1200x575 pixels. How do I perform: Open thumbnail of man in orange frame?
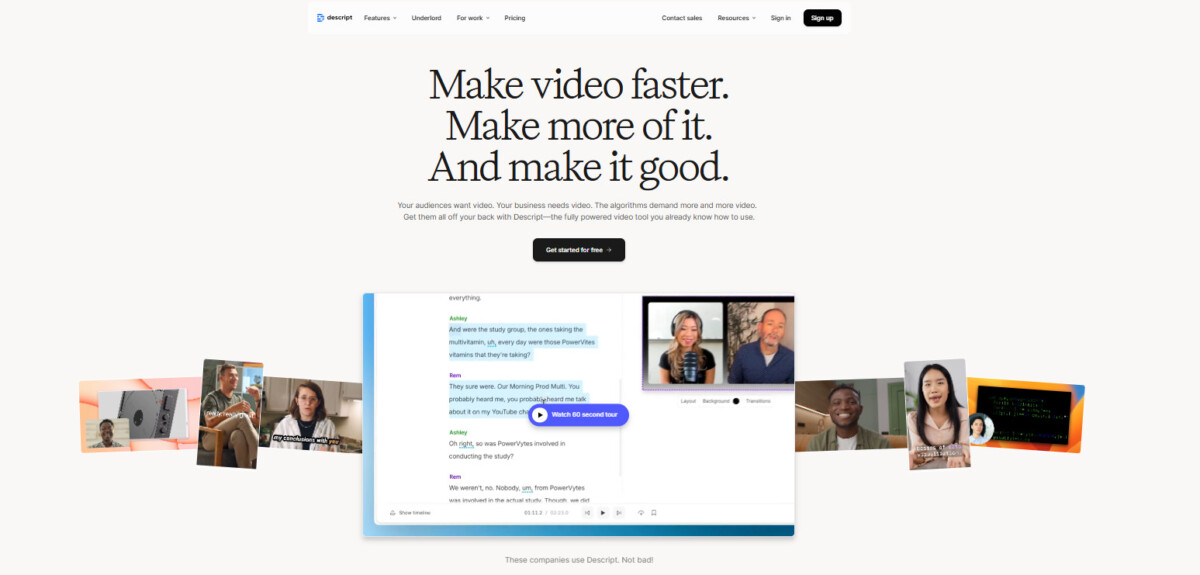138,415
